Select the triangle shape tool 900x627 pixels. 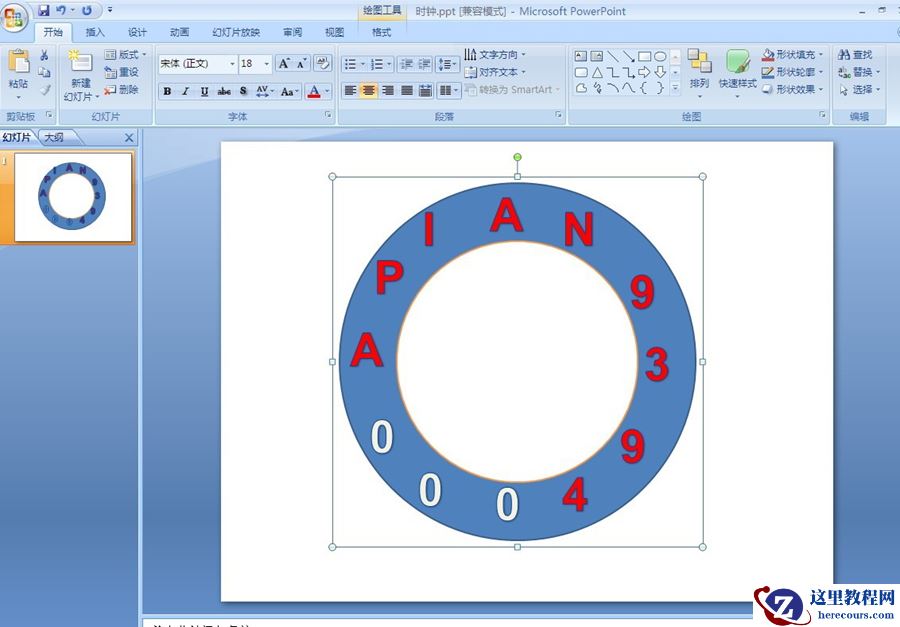(597, 72)
